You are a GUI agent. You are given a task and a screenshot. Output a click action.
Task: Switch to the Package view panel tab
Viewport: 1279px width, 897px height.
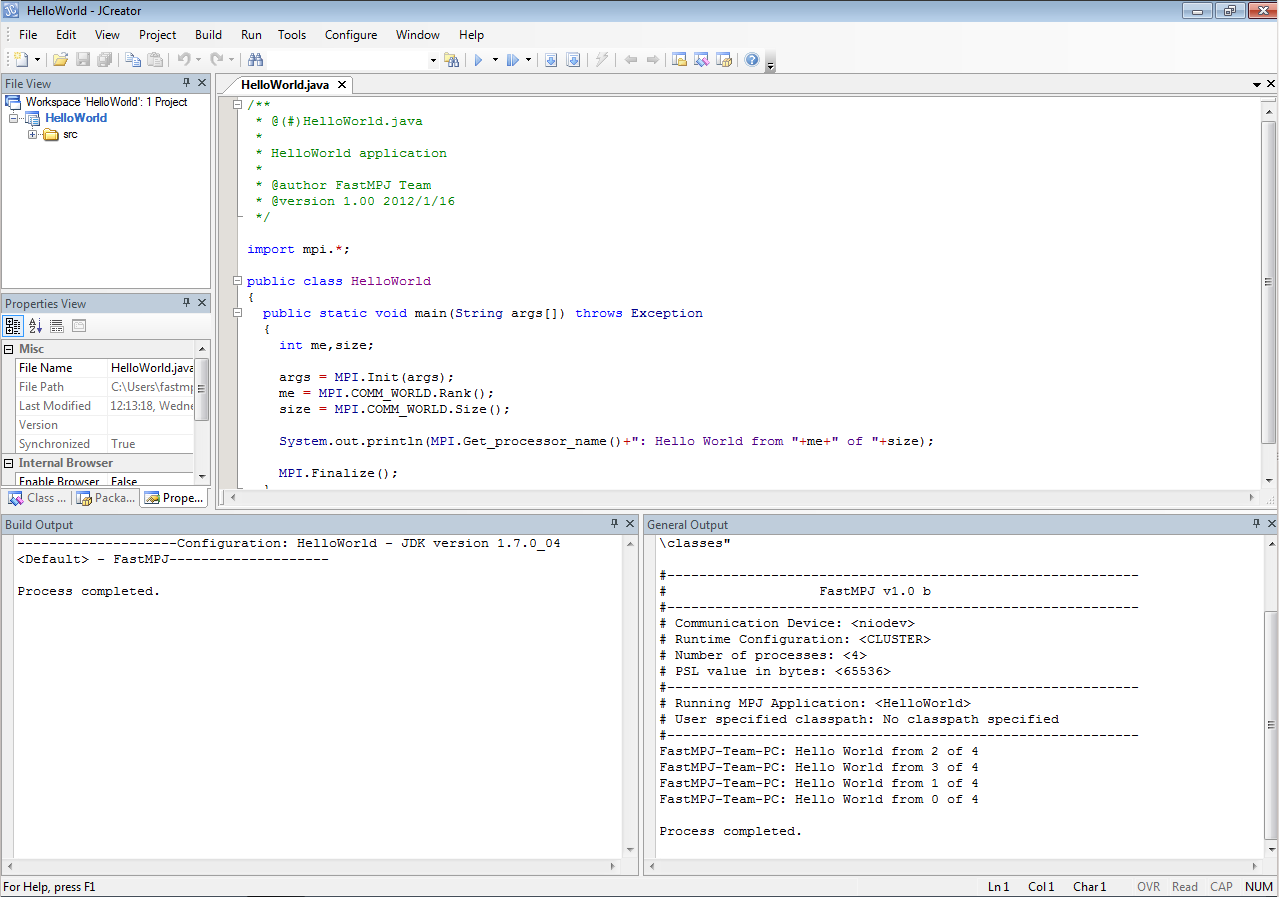point(106,498)
